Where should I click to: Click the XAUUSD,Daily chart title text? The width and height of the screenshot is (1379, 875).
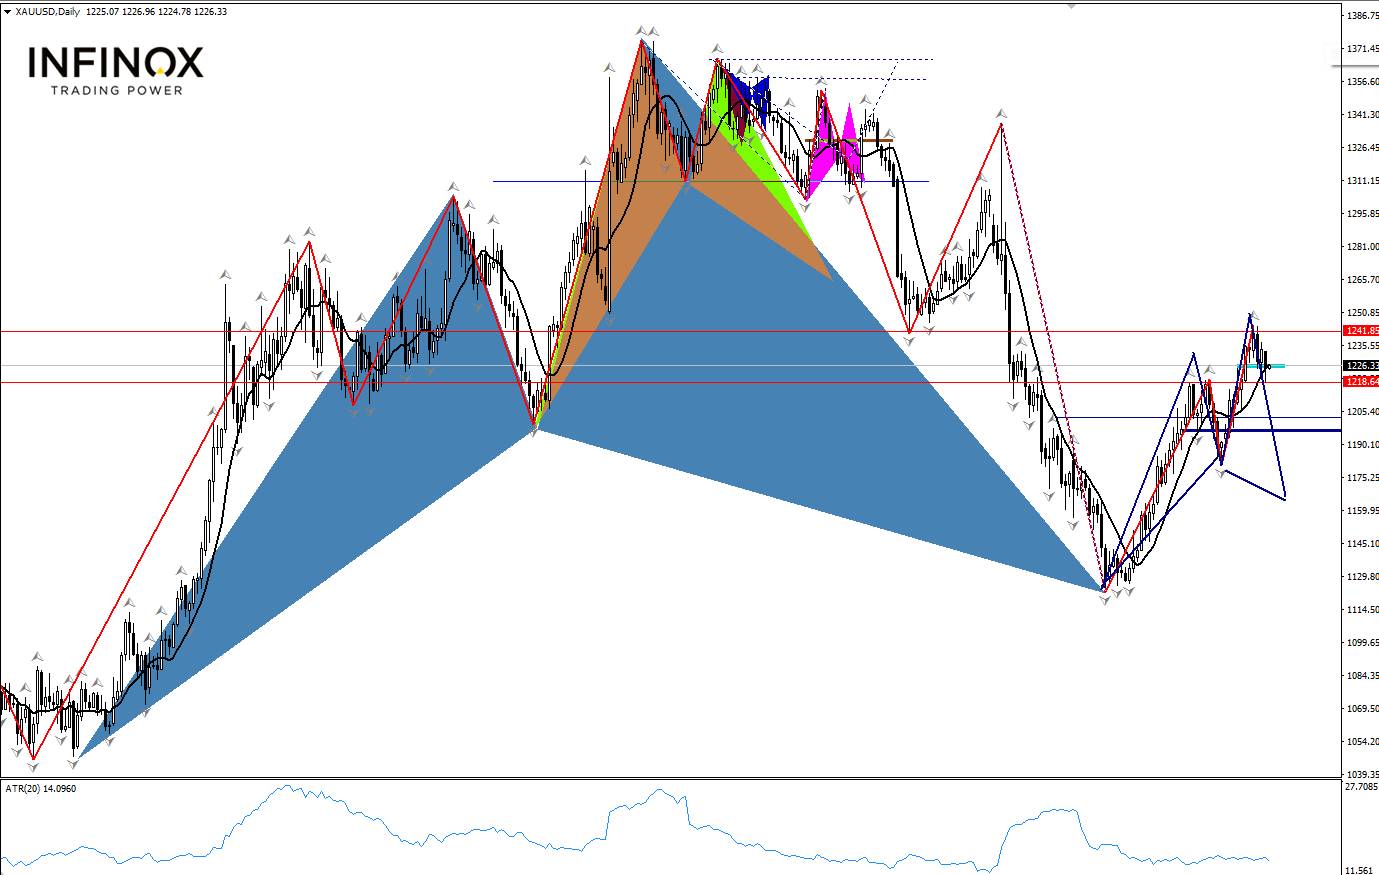[x=49, y=12]
